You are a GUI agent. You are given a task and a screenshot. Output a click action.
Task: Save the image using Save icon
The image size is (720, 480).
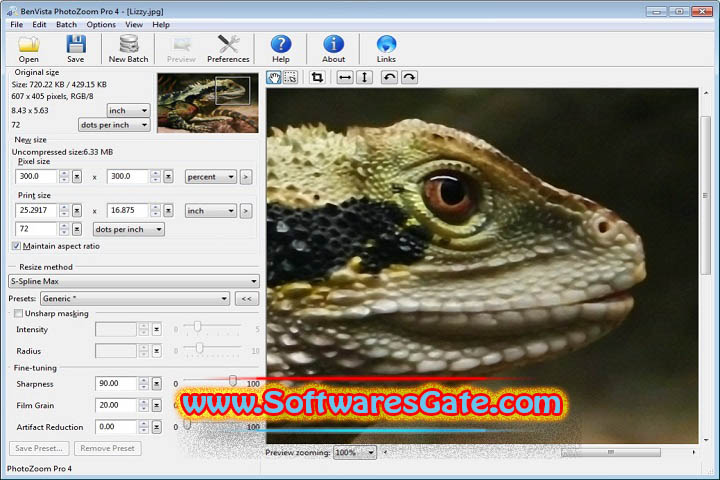pos(76,49)
